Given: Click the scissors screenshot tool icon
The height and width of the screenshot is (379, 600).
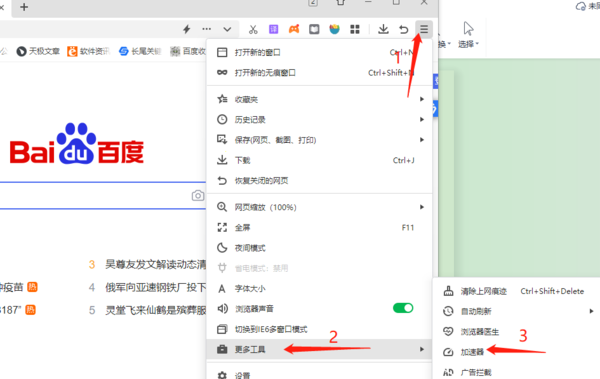Looking at the screenshot, I should click(x=253, y=29).
